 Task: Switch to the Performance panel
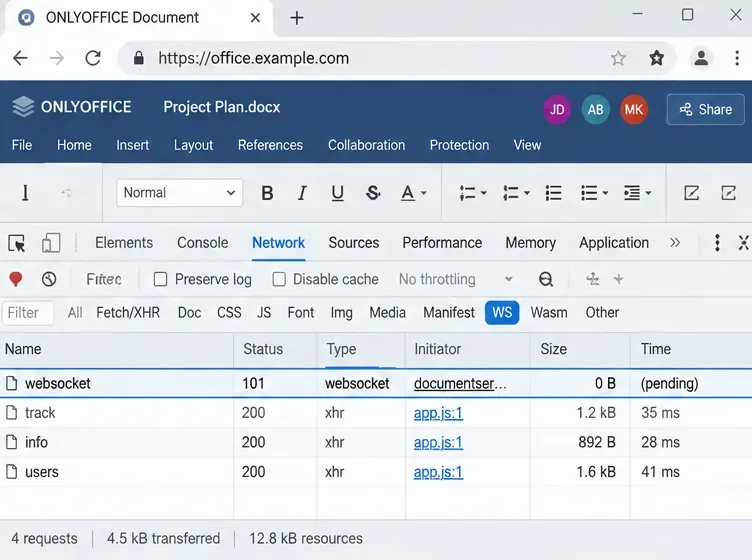point(442,243)
